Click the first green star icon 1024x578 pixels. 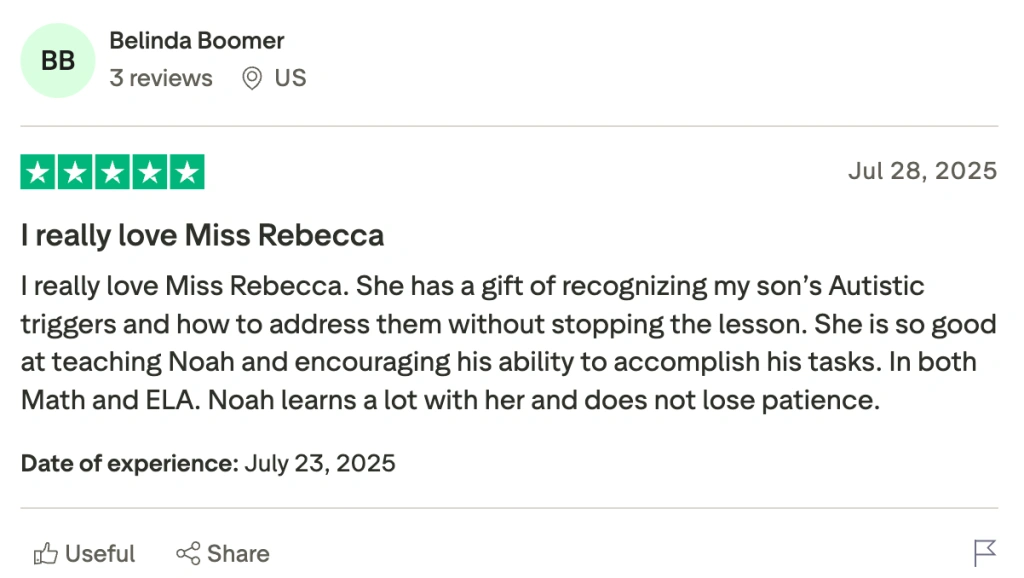[36, 171]
